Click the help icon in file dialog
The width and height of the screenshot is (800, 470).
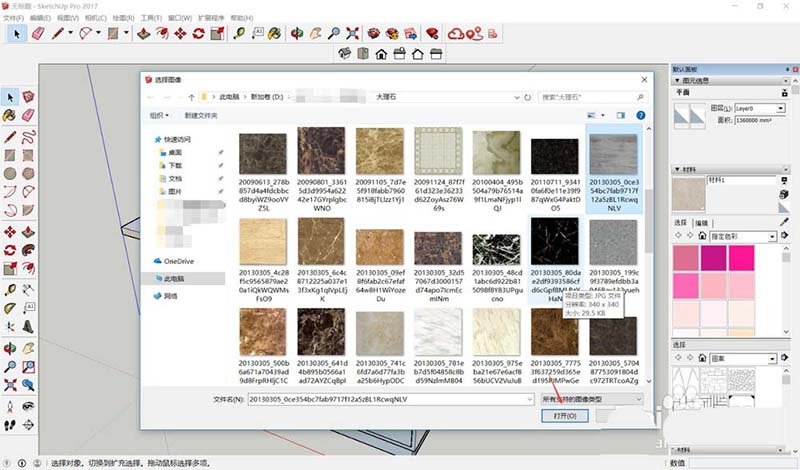641,116
